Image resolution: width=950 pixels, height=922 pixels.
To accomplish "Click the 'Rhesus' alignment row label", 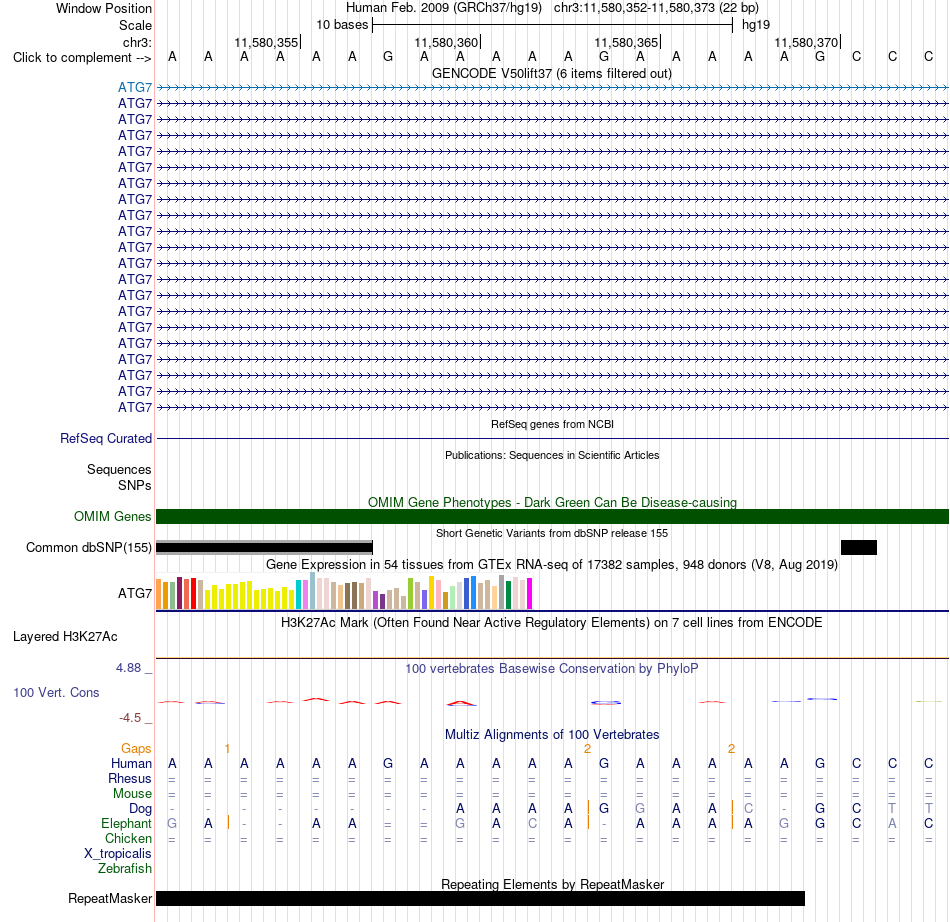I will point(130,778).
